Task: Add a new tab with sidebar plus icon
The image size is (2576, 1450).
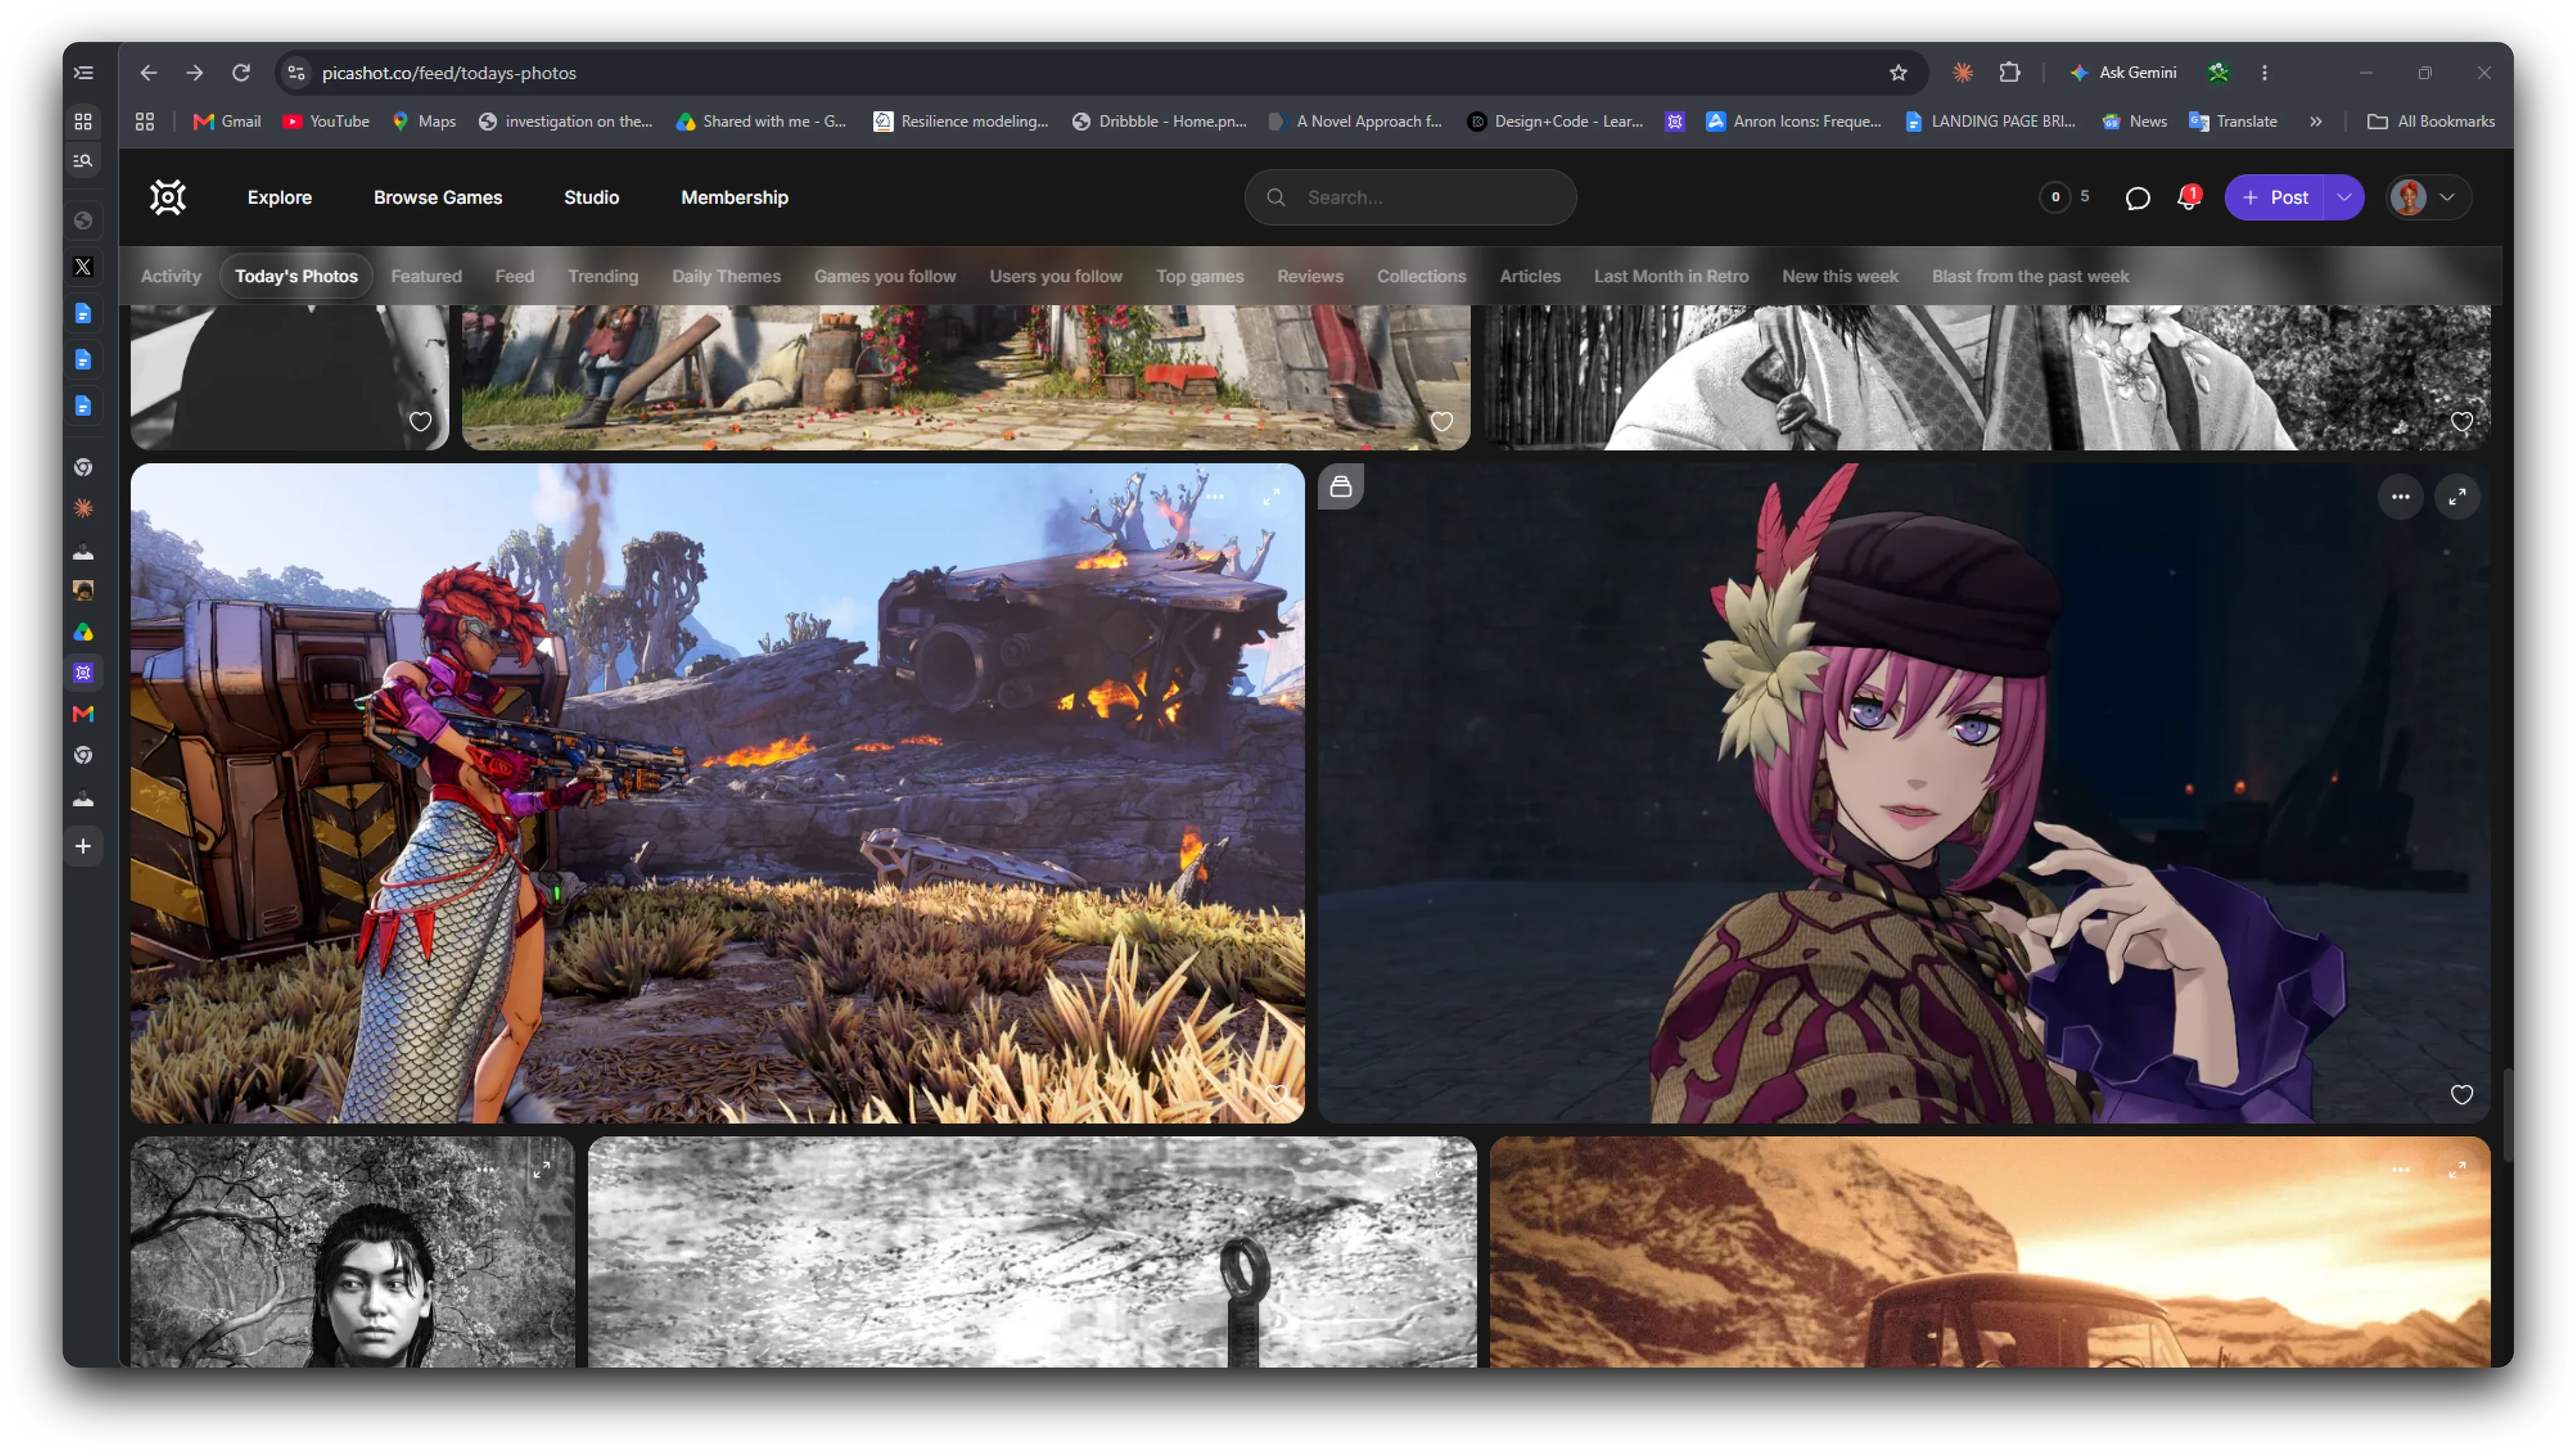Action: click(x=84, y=847)
